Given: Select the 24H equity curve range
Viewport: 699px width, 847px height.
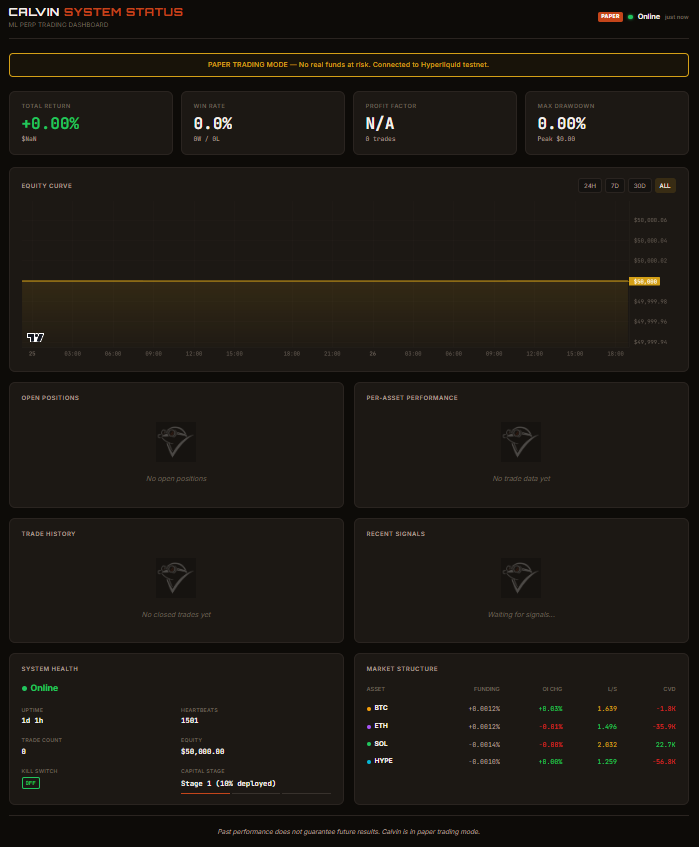Looking at the screenshot, I should coord(590,186).
